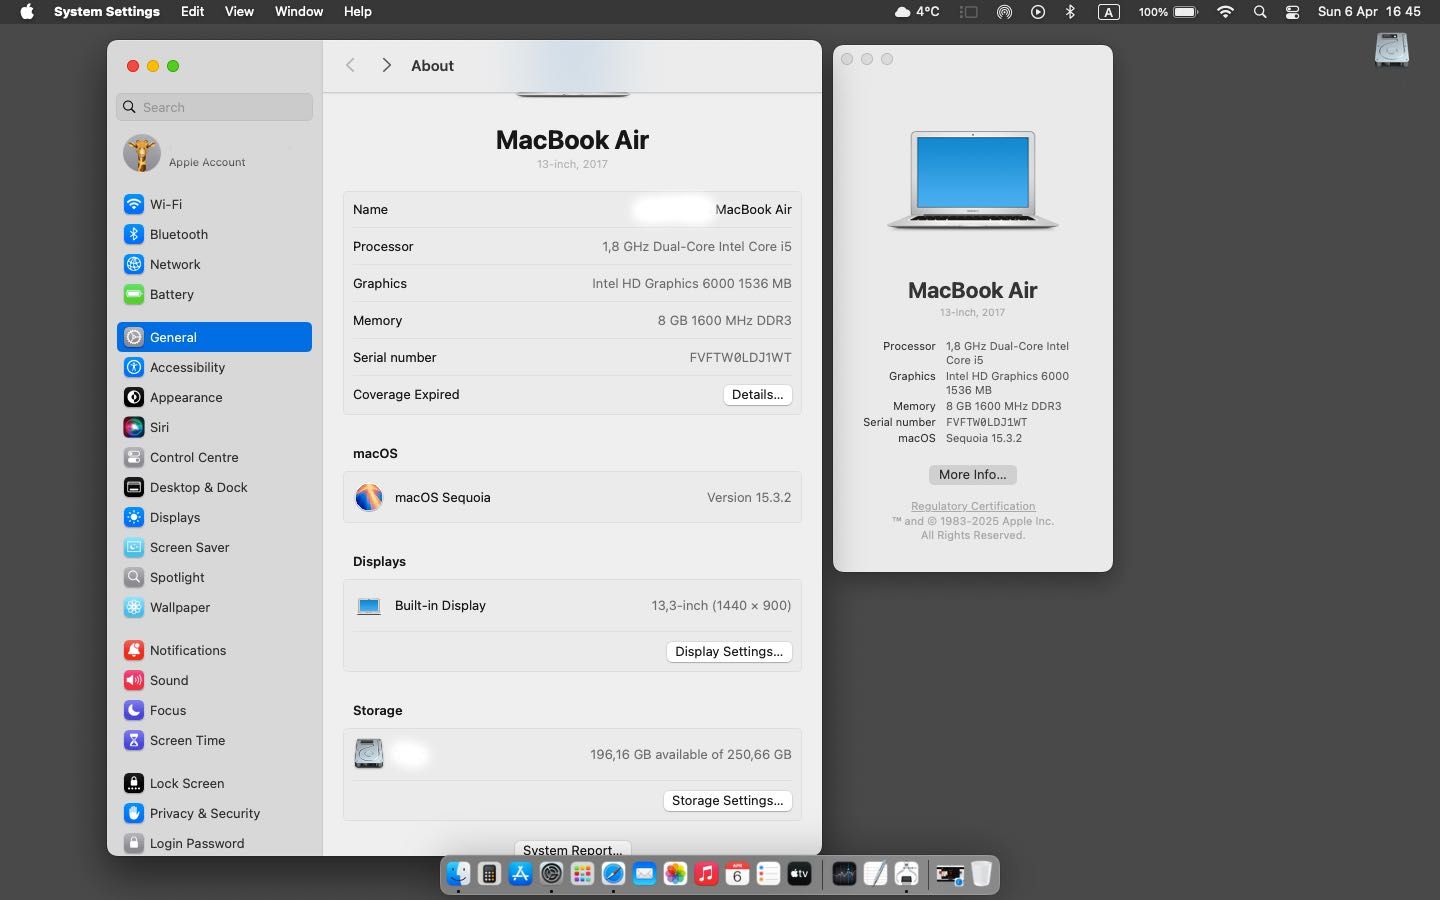Launch Calculator from the Dock
Screen dimensions: 1440x900
tap(489, 874)
